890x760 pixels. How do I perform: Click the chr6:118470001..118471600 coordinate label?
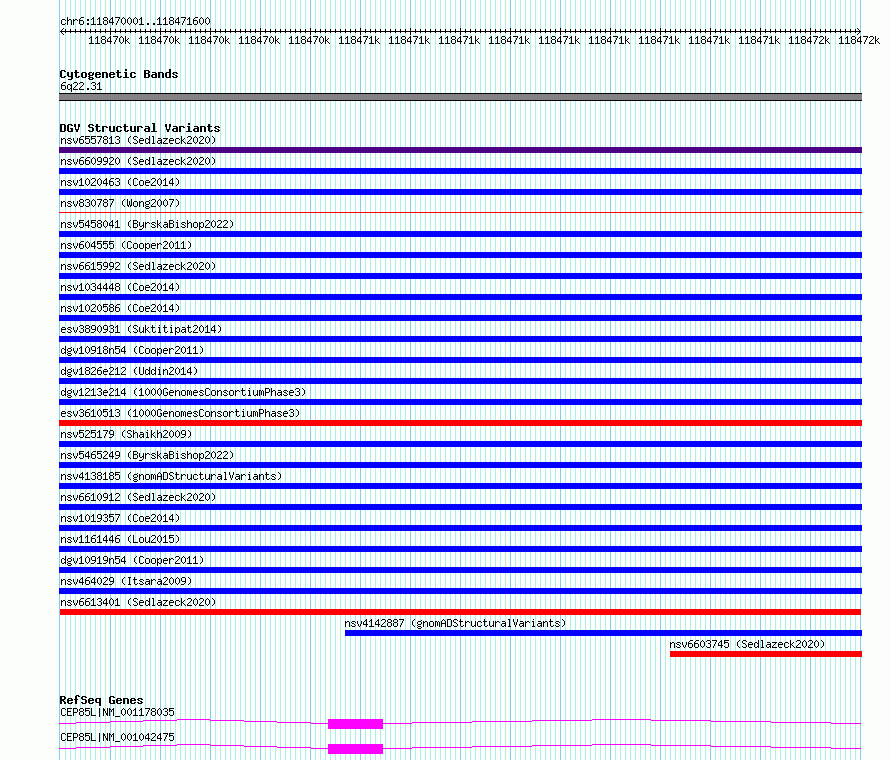pos(135,21)
